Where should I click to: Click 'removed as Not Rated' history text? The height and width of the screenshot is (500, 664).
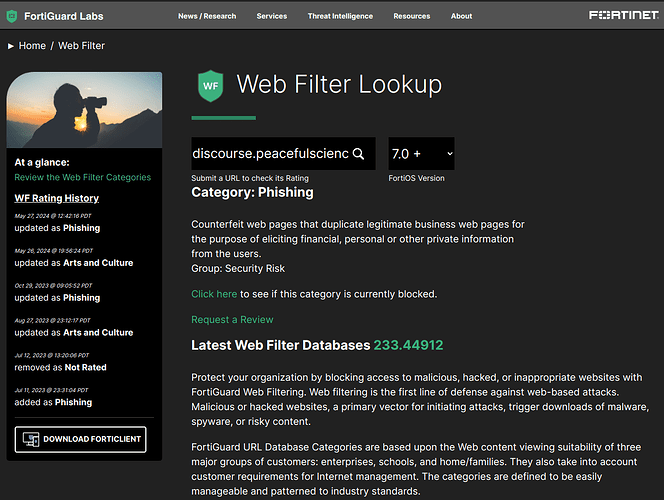(x=61, y=367)
